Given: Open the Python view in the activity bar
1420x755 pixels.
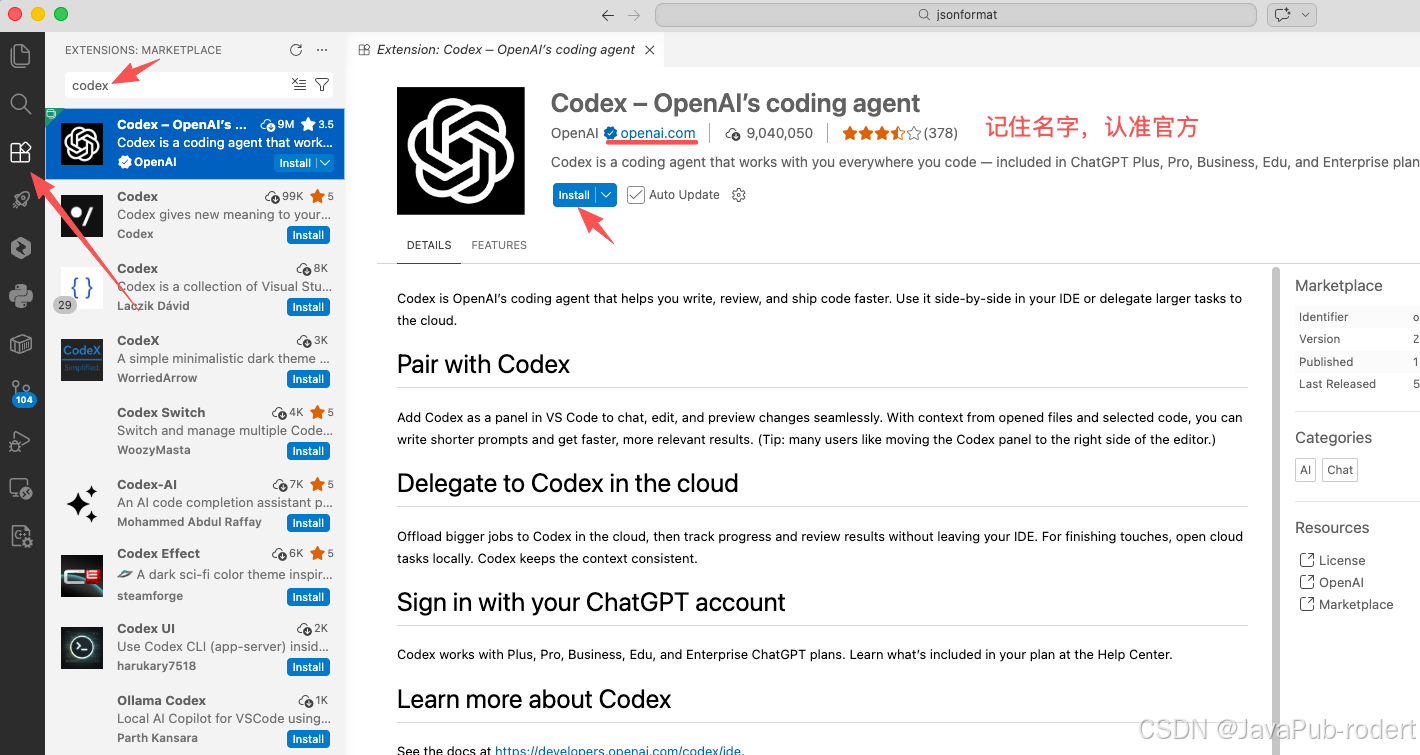Looking at the screenshot, I should [x=20, y=295].
